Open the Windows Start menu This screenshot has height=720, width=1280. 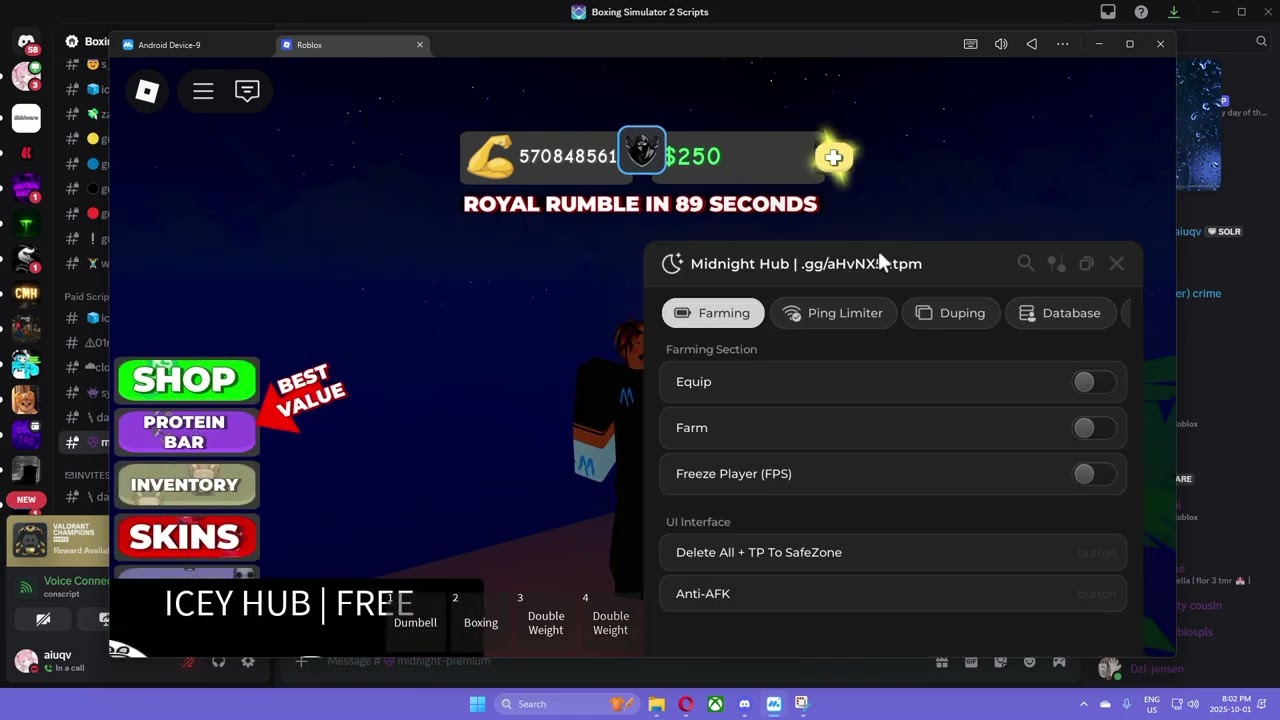click(x=477, y=704)
